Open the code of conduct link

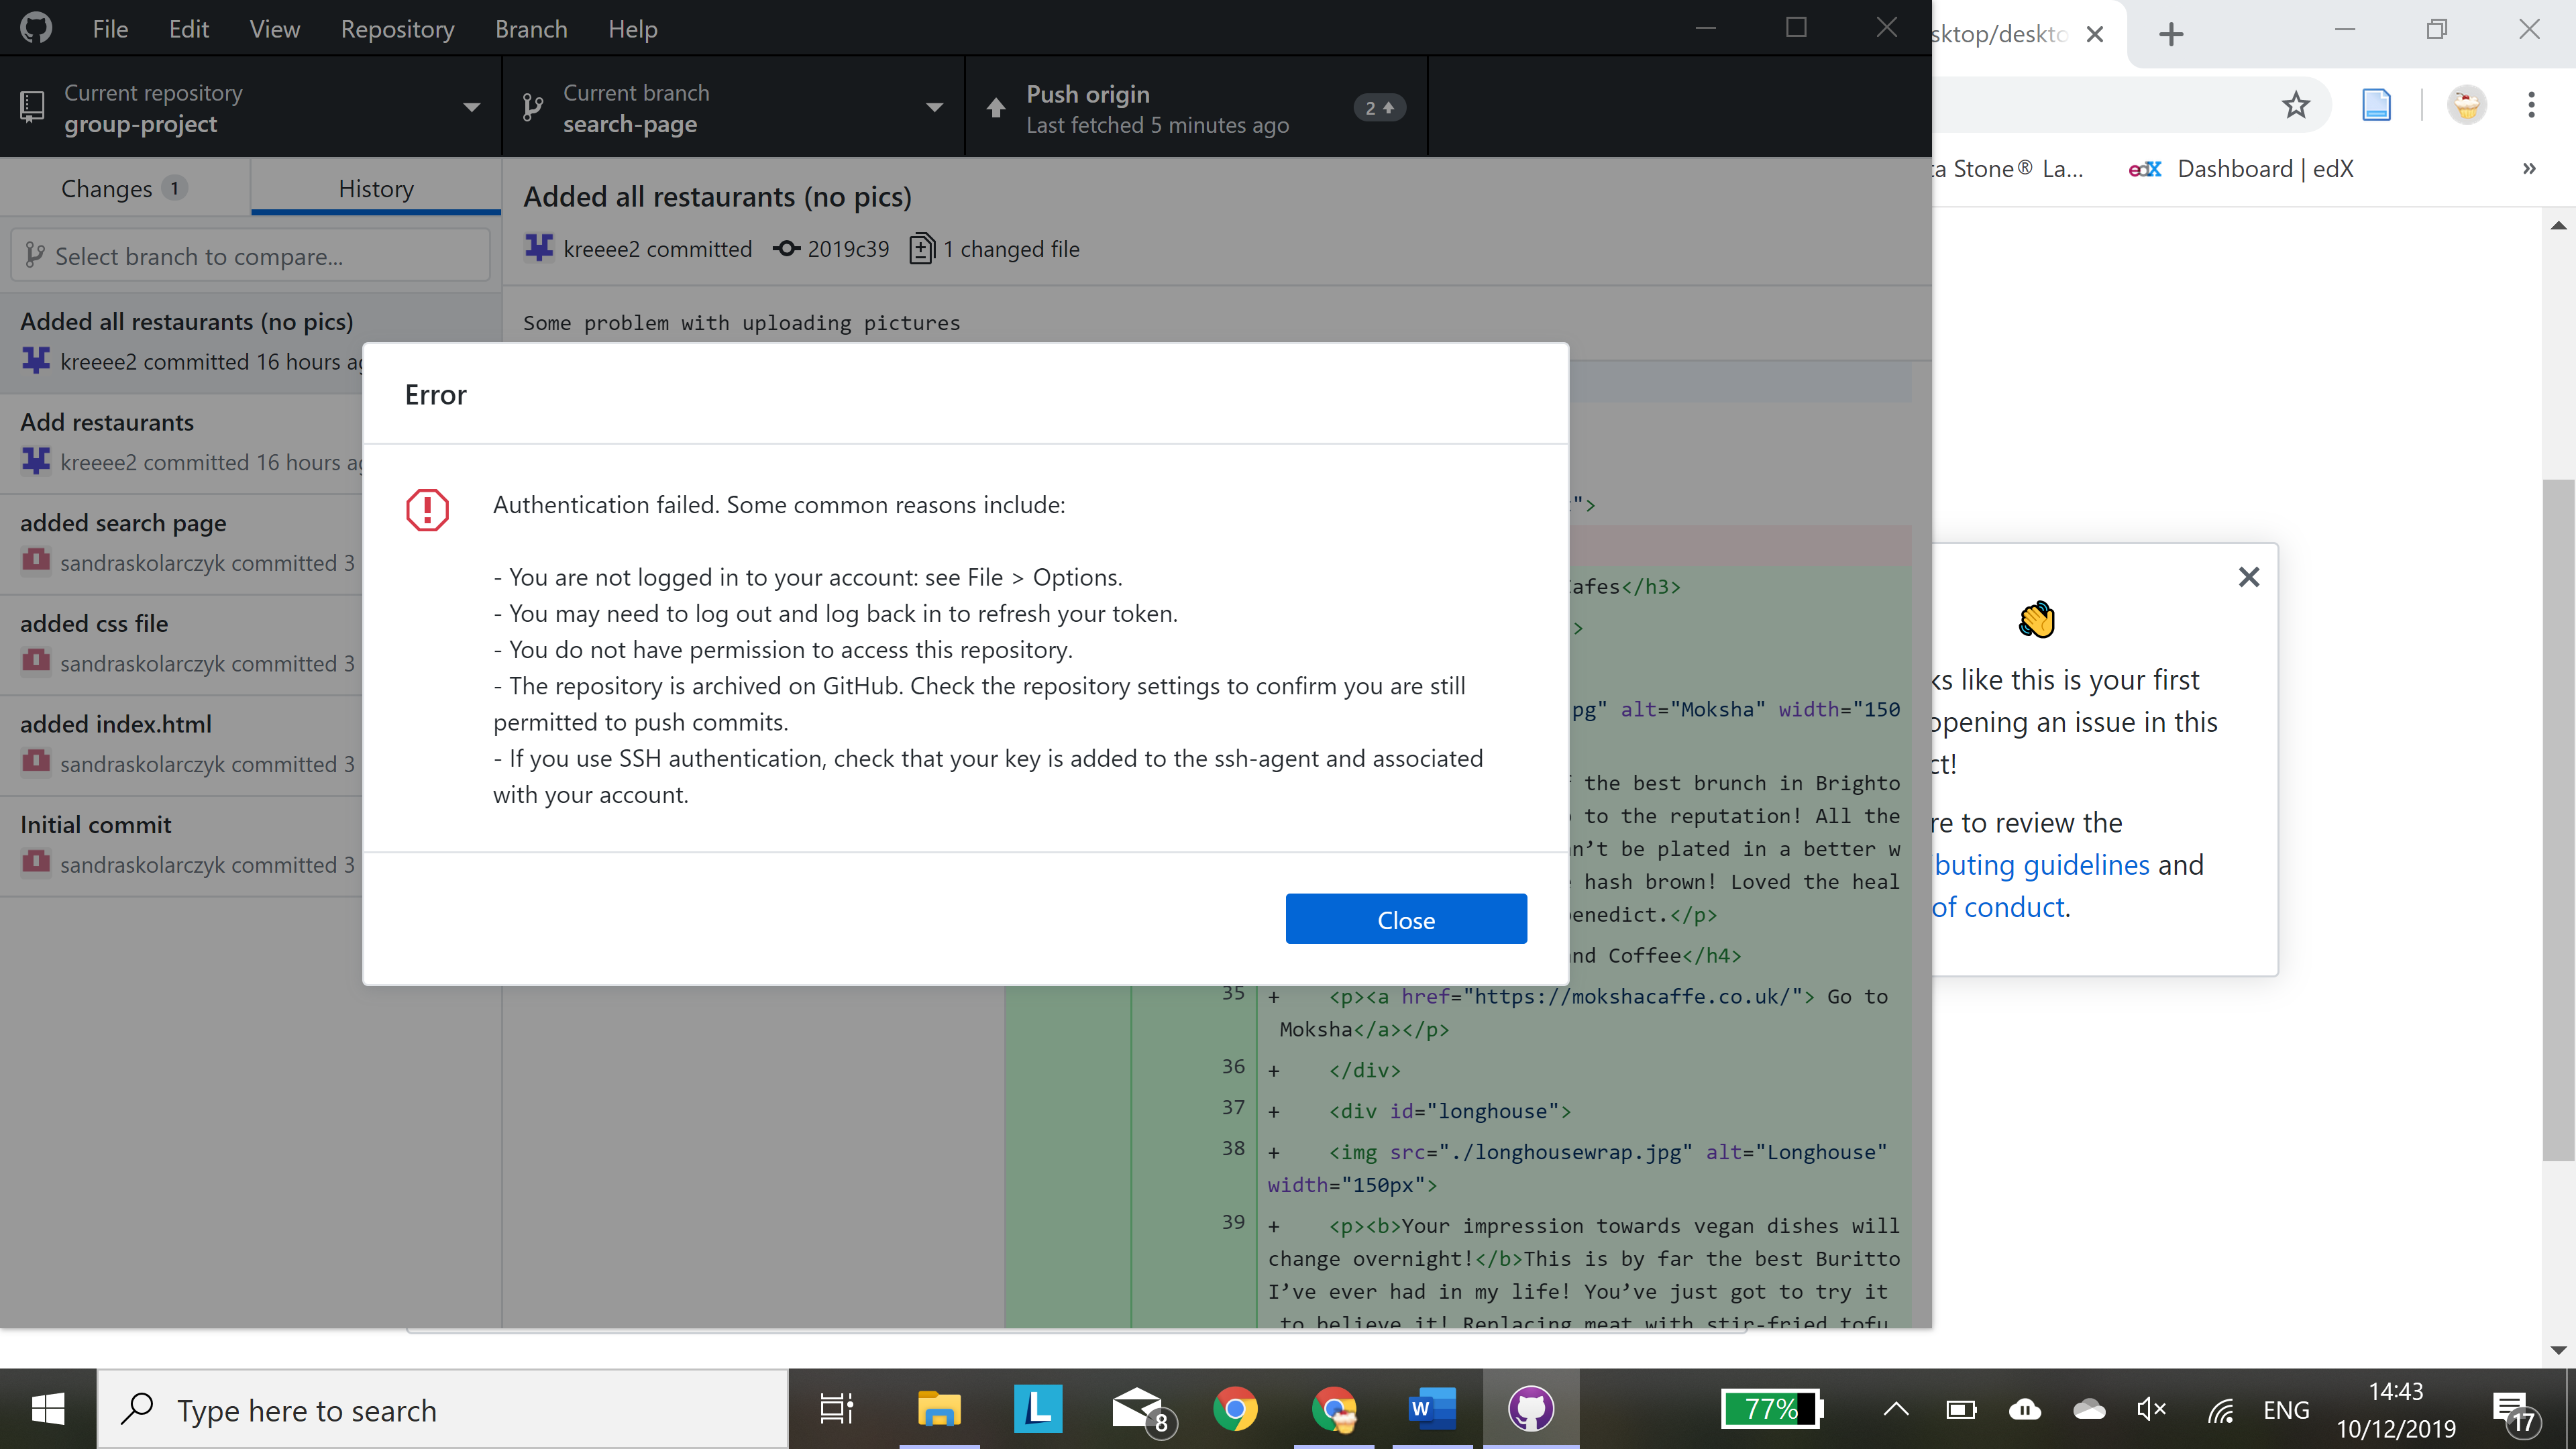point(1998,907)
